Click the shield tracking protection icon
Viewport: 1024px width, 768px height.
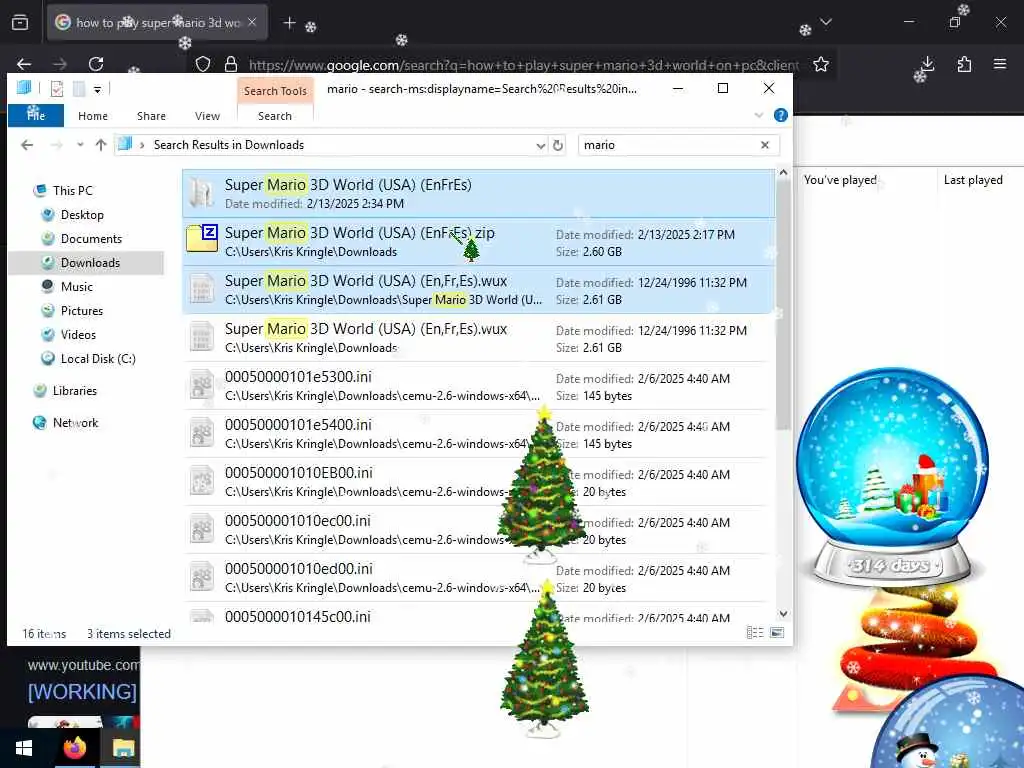[x=203, y=64]
